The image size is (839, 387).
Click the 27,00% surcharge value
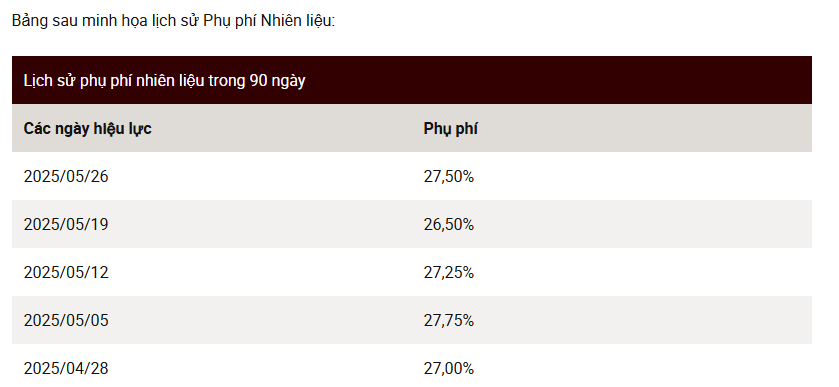click(x=449, y=368)
